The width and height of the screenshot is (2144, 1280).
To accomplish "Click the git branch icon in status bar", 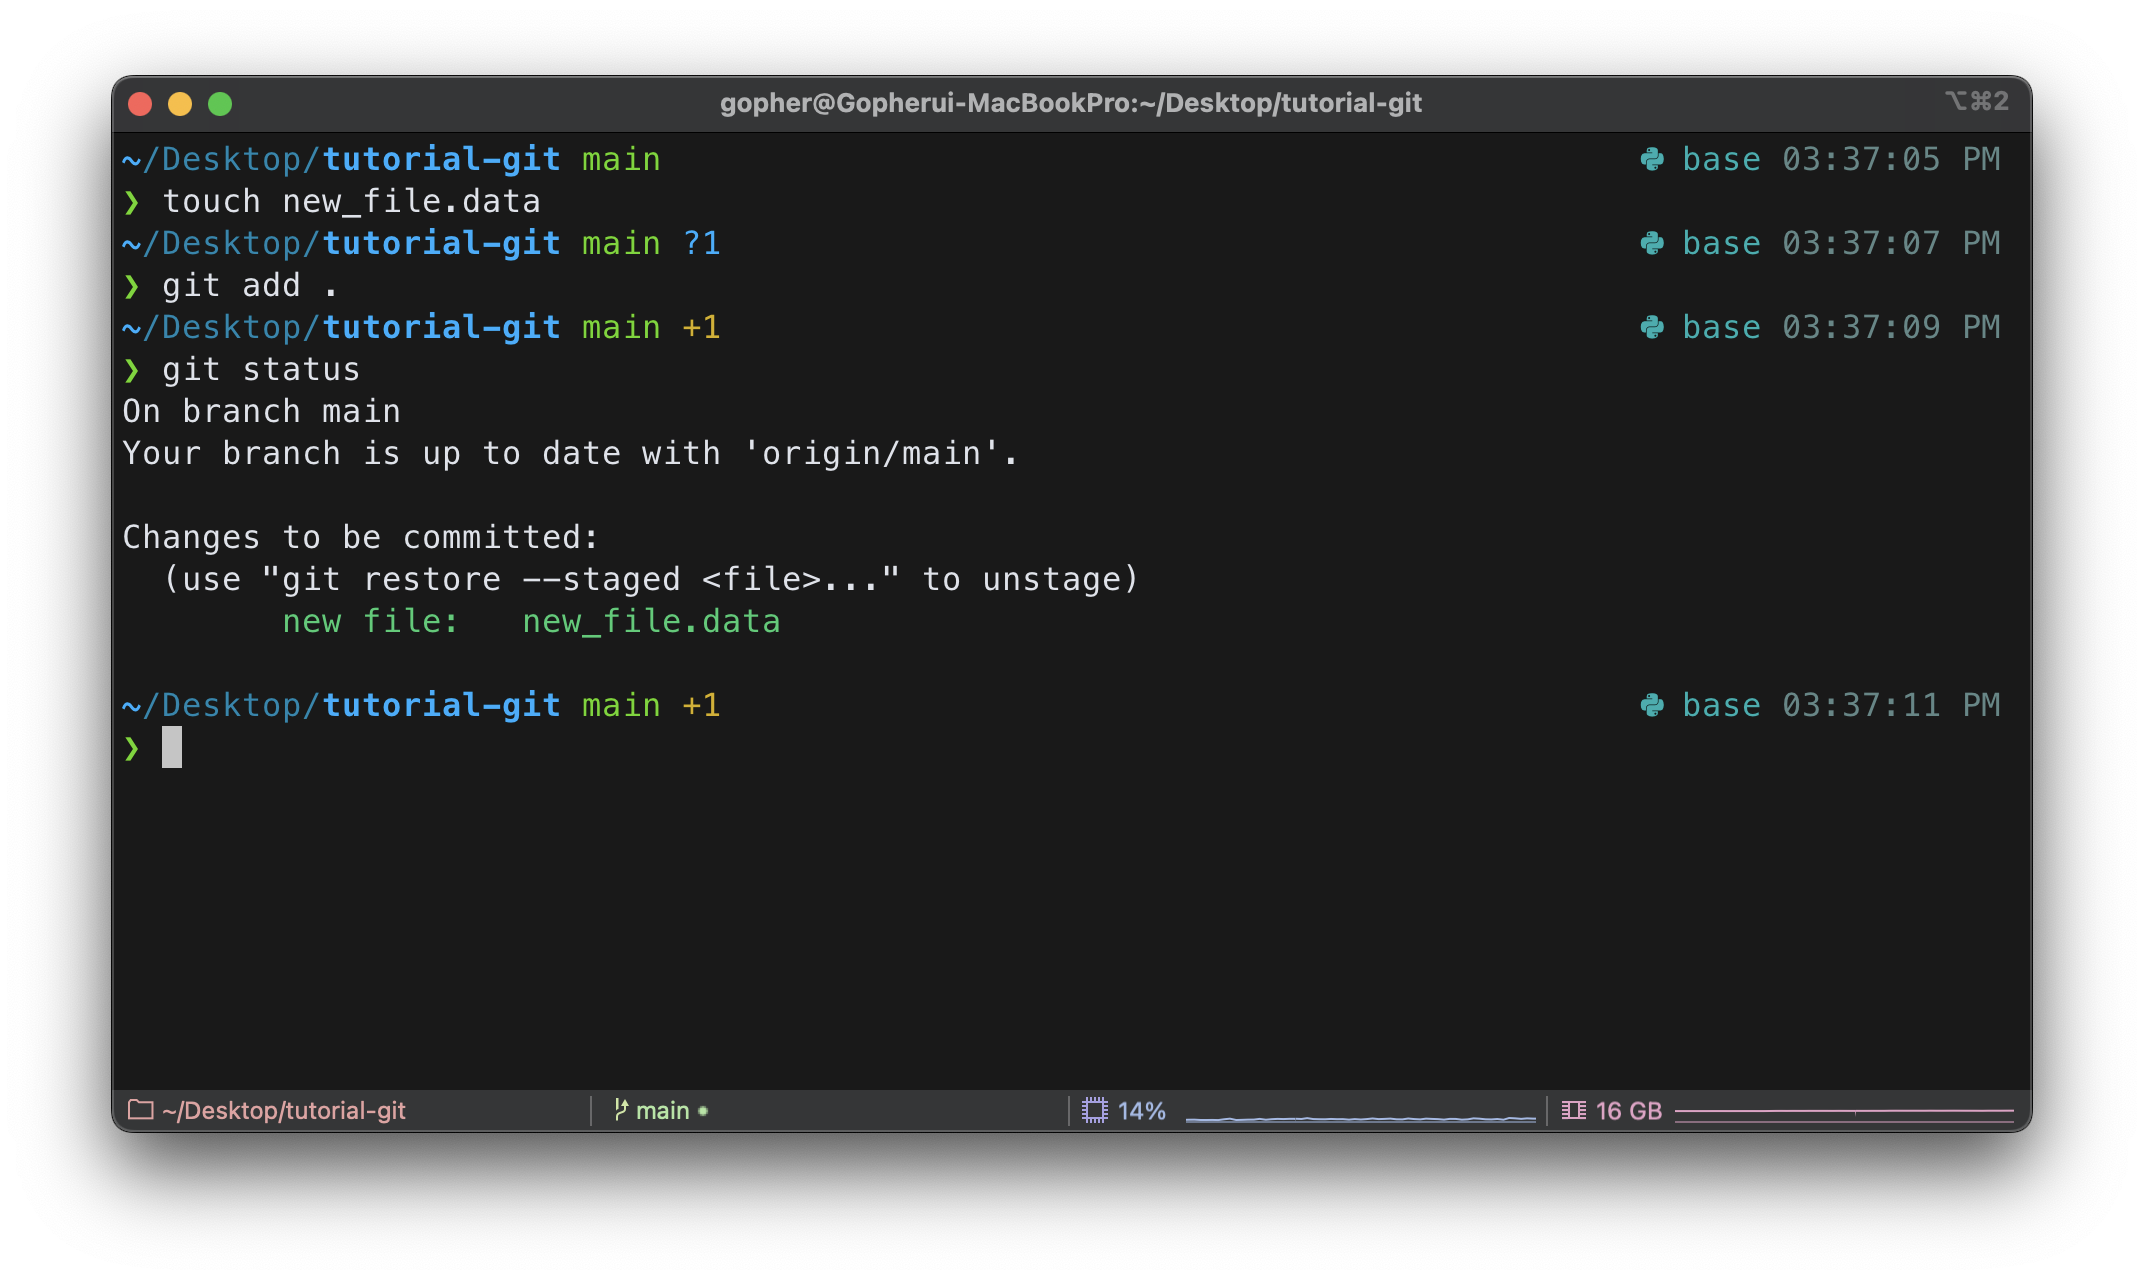I will click(621, 1110).
